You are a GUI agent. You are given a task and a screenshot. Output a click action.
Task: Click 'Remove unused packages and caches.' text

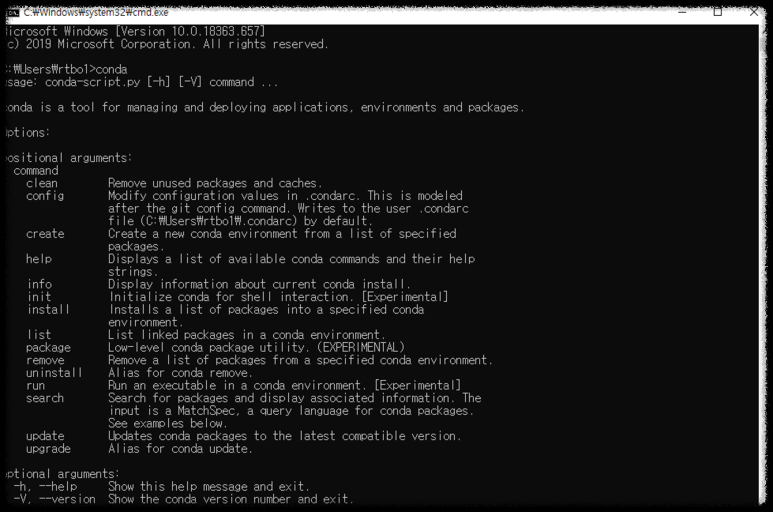[x=215, y=183]
